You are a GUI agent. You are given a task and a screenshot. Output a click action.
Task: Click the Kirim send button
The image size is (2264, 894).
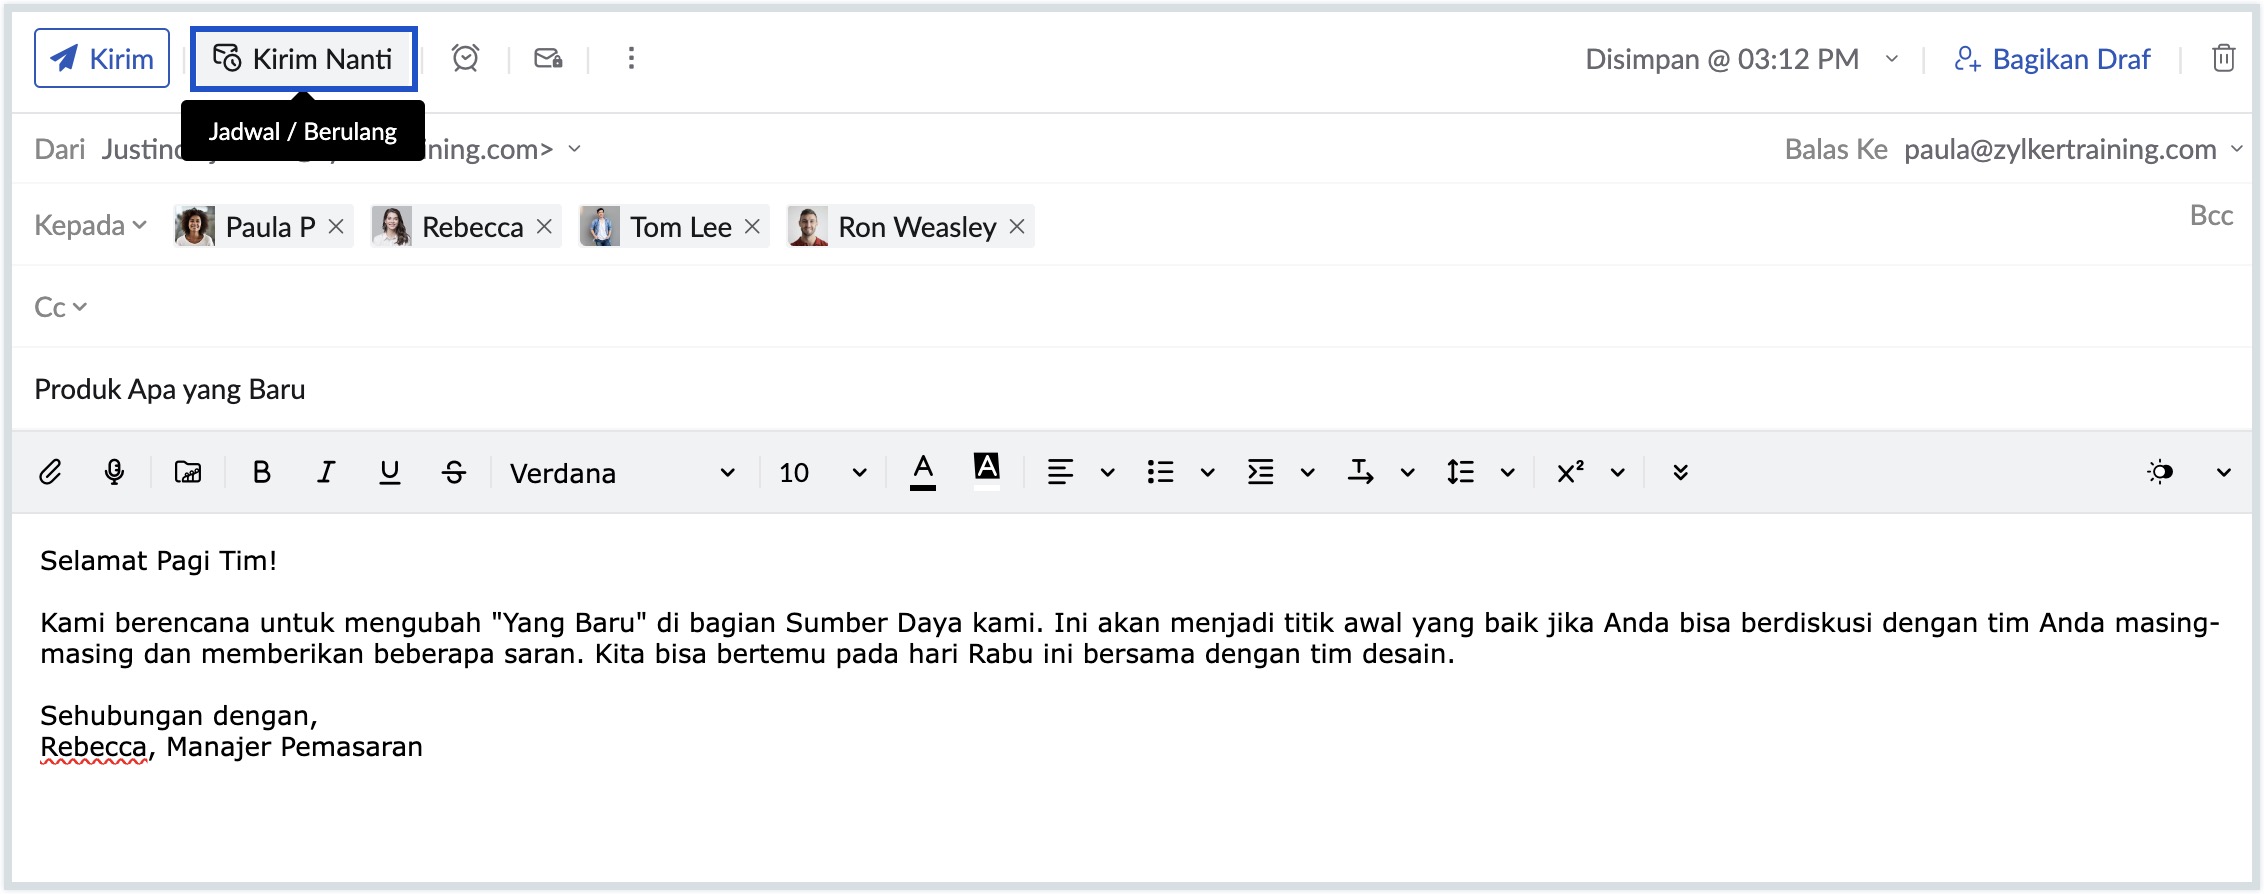click(102, 59)
